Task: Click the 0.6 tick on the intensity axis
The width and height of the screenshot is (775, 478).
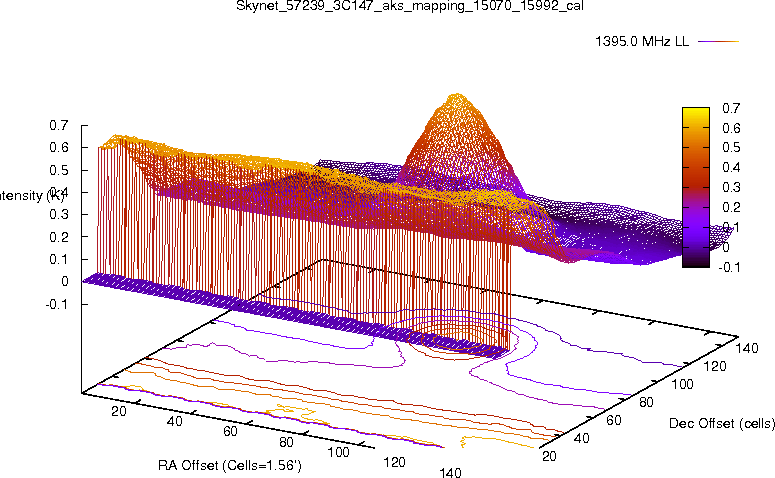Action: (x=59, y=147)
